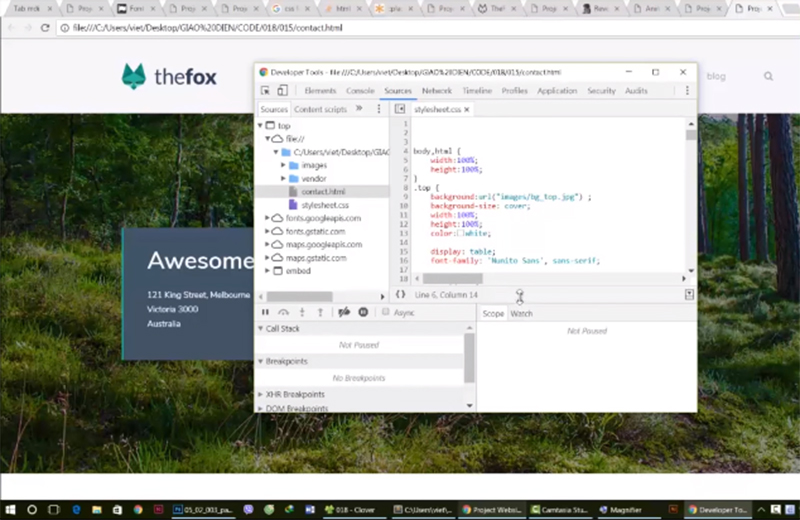Toggle pause on exceptions button
The height and width of the screenshot is (520, 800).
[363, 312]
